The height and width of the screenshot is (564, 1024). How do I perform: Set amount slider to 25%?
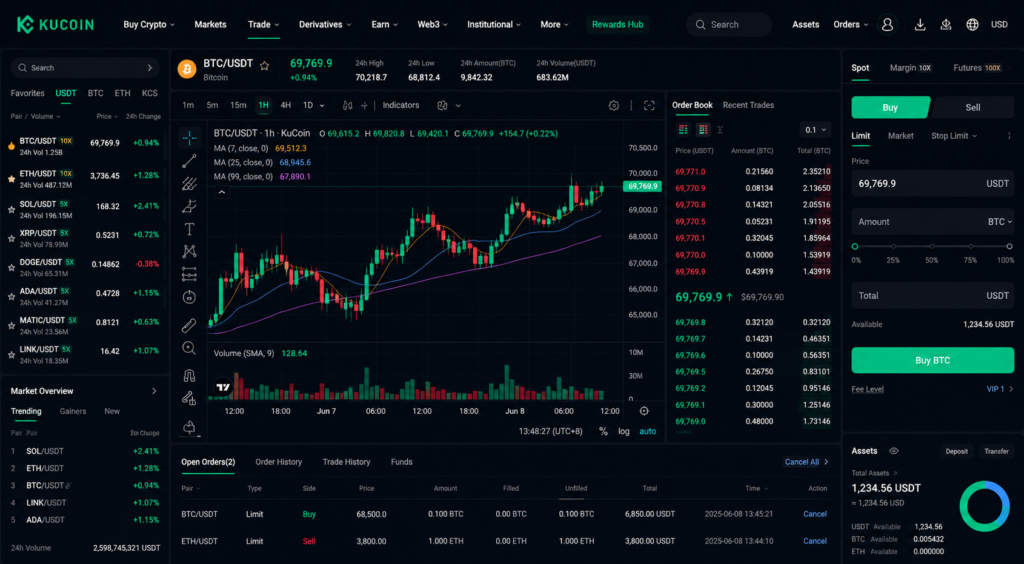pyautogui.click(x=893, y=247)
